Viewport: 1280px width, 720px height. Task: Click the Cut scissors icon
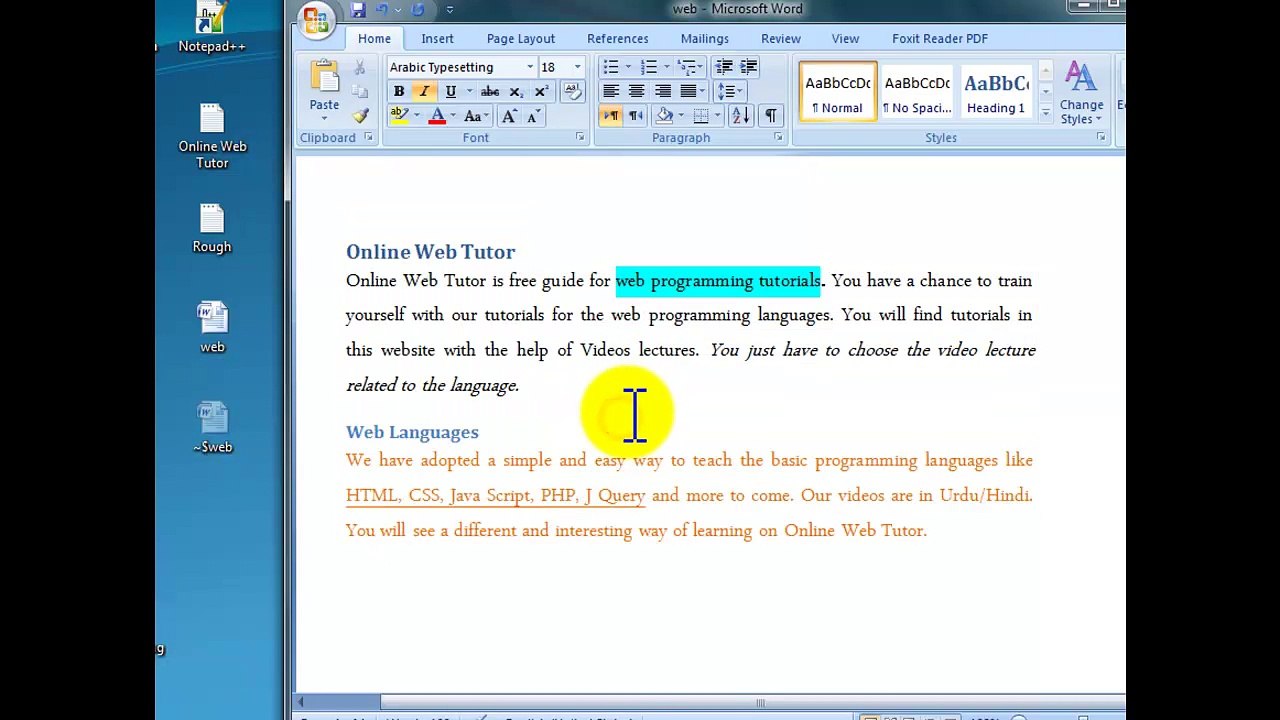click(360, 68)
